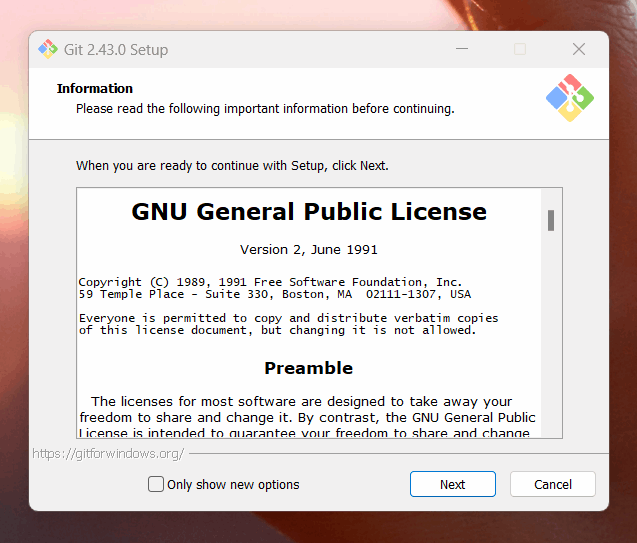The height and width of the screenshot is (543, 637).
Task: Click the license text scrollbar thumb
Action: click(x=551, y=221)
